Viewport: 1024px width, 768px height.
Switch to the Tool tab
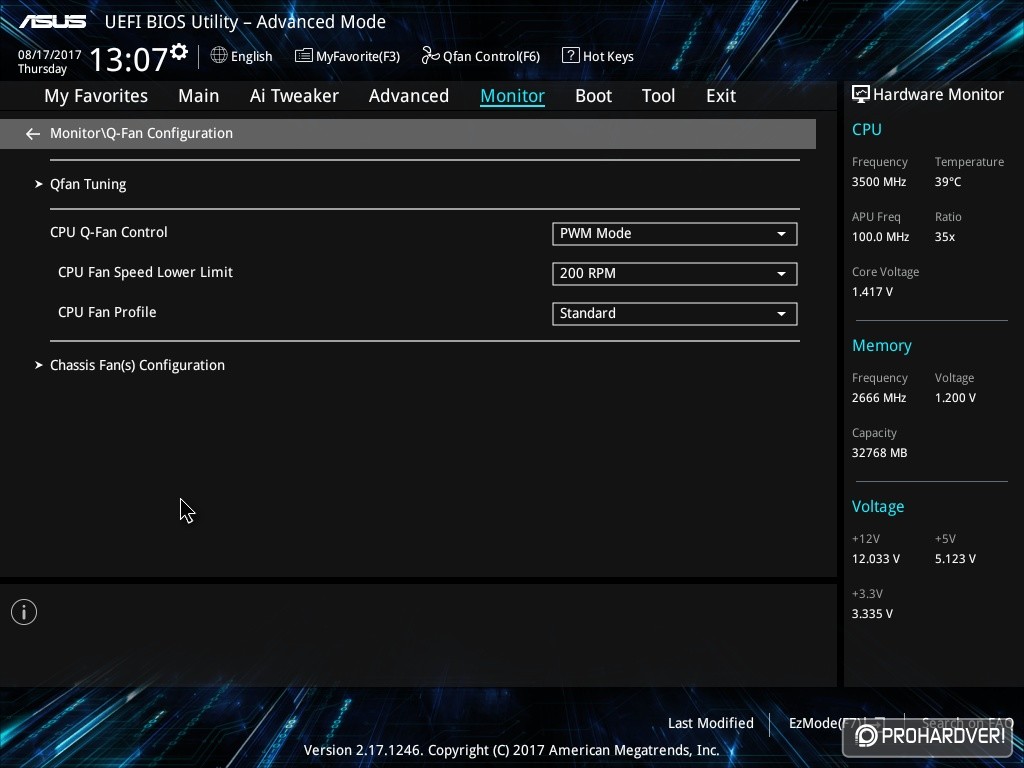pyautogui.click(x=658, y=96)
